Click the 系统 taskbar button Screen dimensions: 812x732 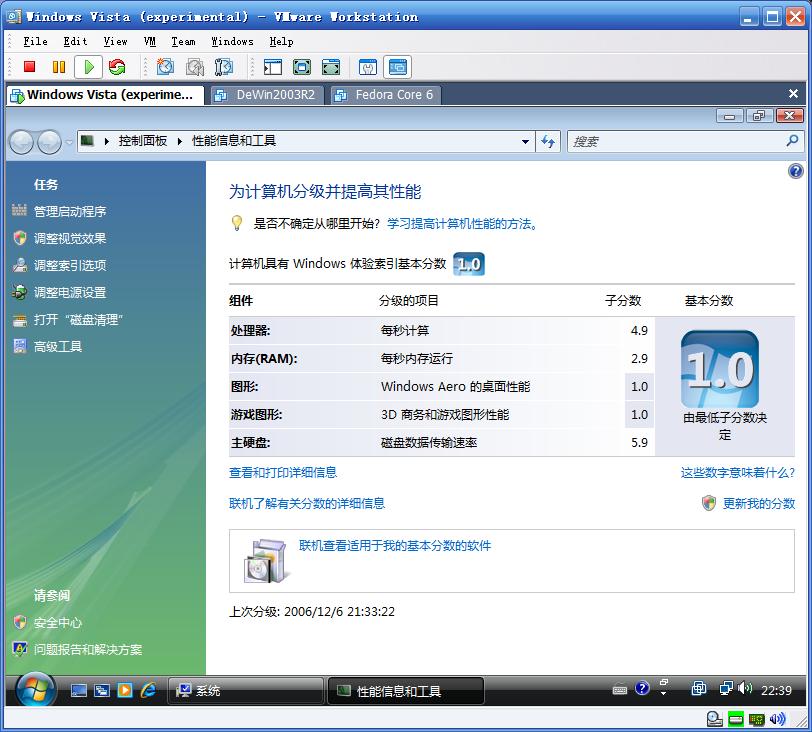coord(246,691)
